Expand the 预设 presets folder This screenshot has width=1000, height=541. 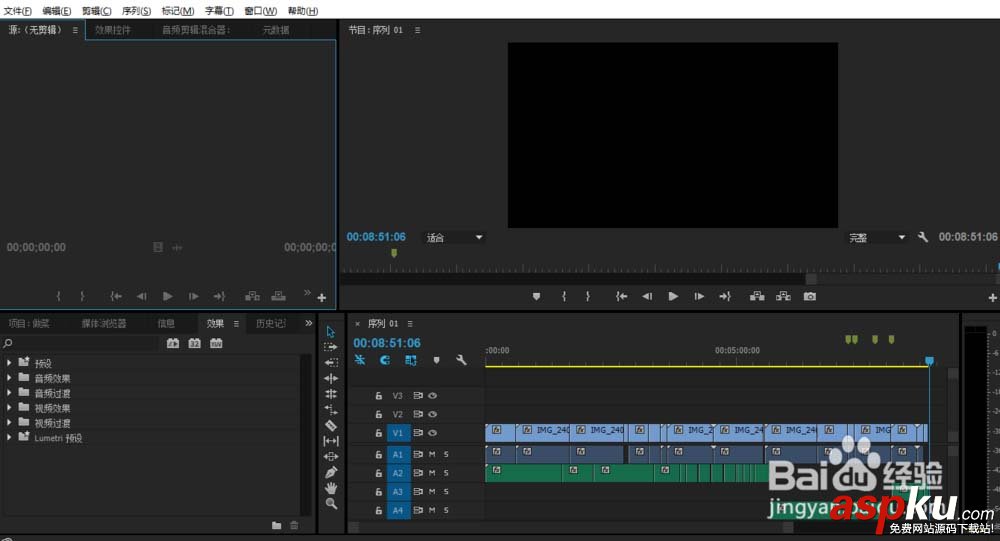click(x=9, y=362)
